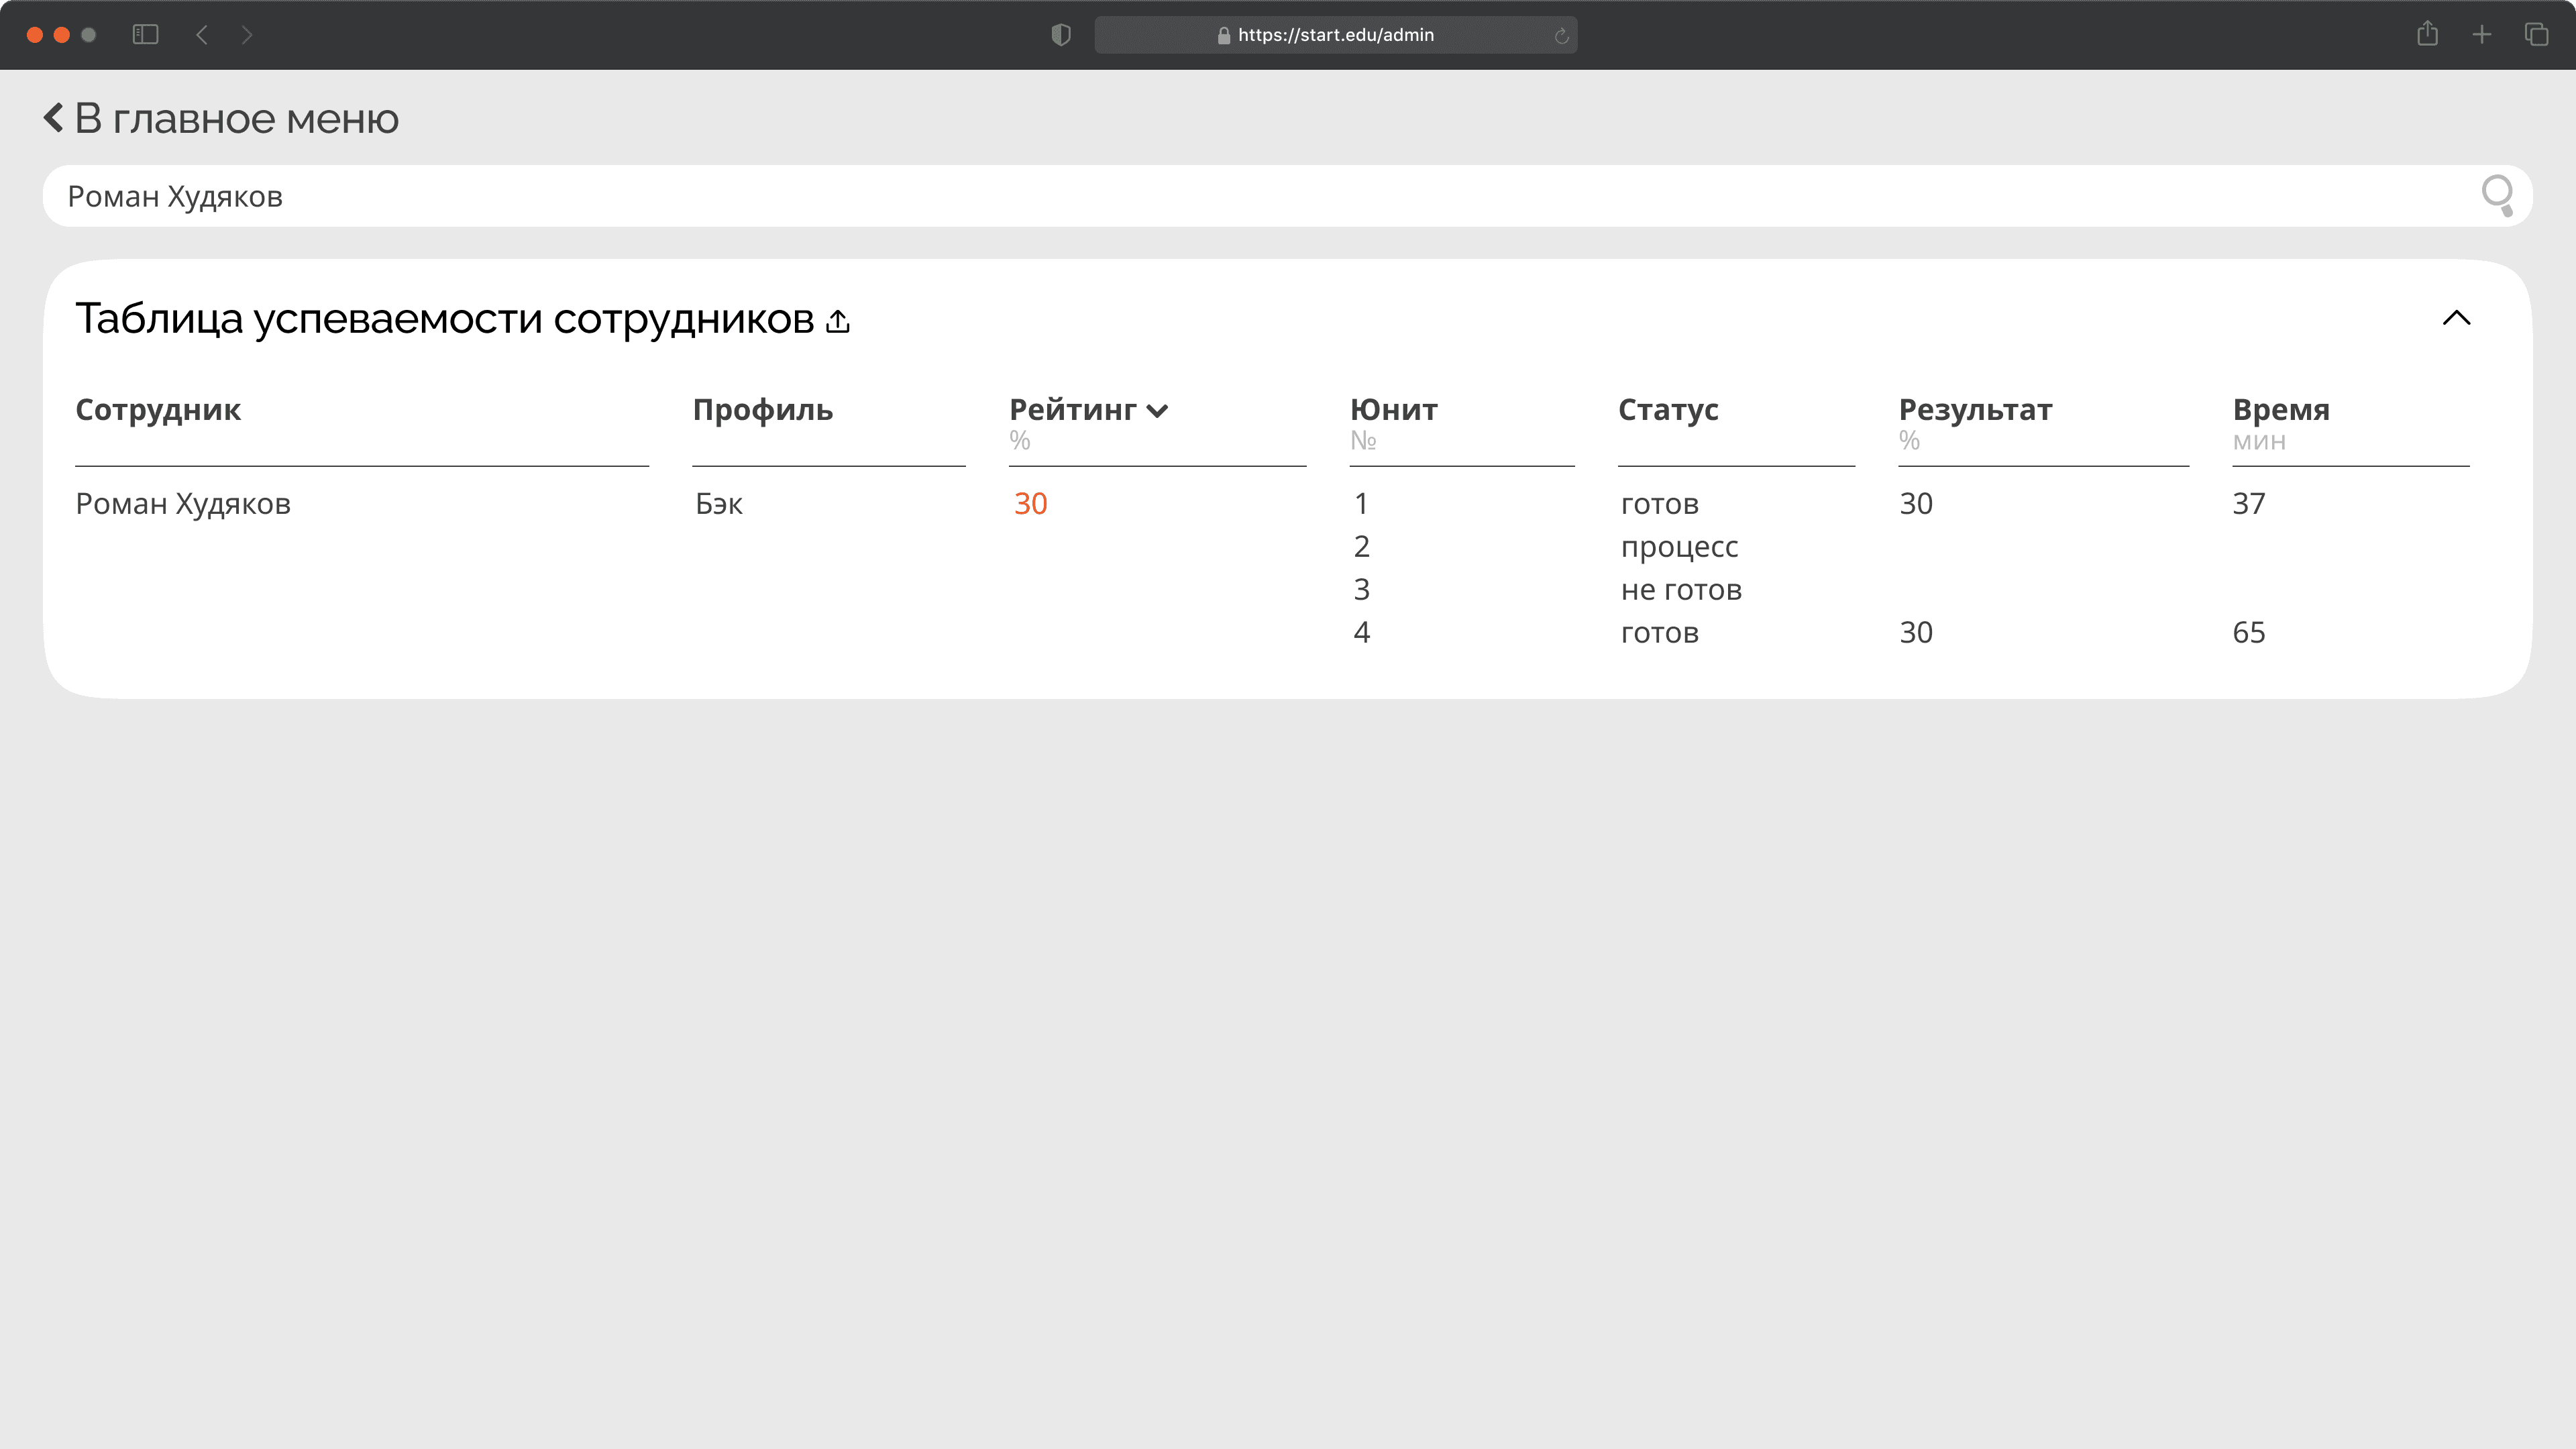
Task: Click unit number 3
Action: pyautogui.click(x=1361, y=589)
